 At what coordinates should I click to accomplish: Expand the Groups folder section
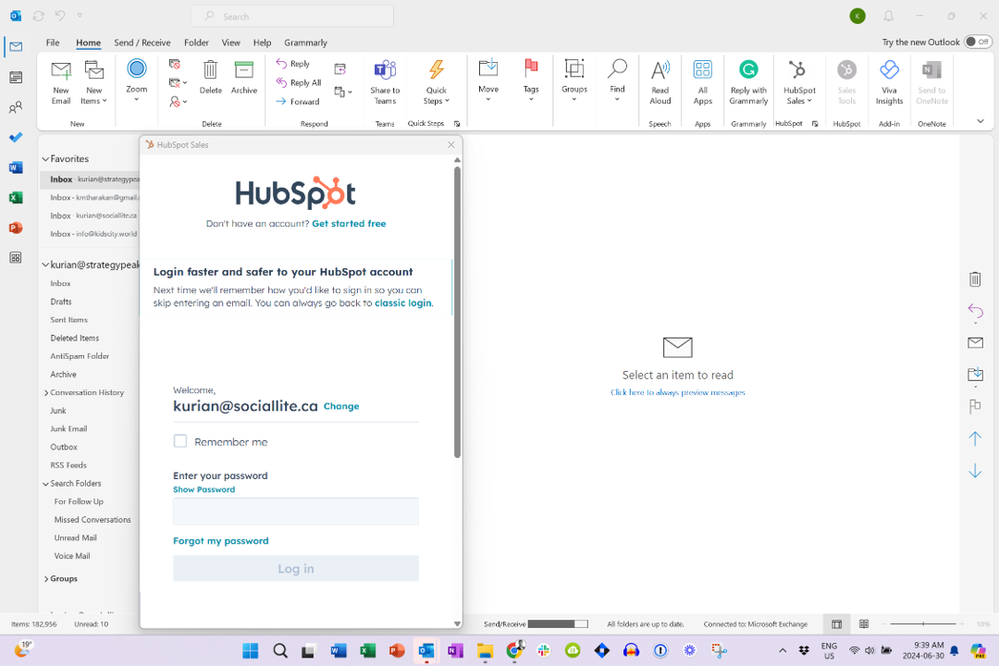(x=46, y=579)
